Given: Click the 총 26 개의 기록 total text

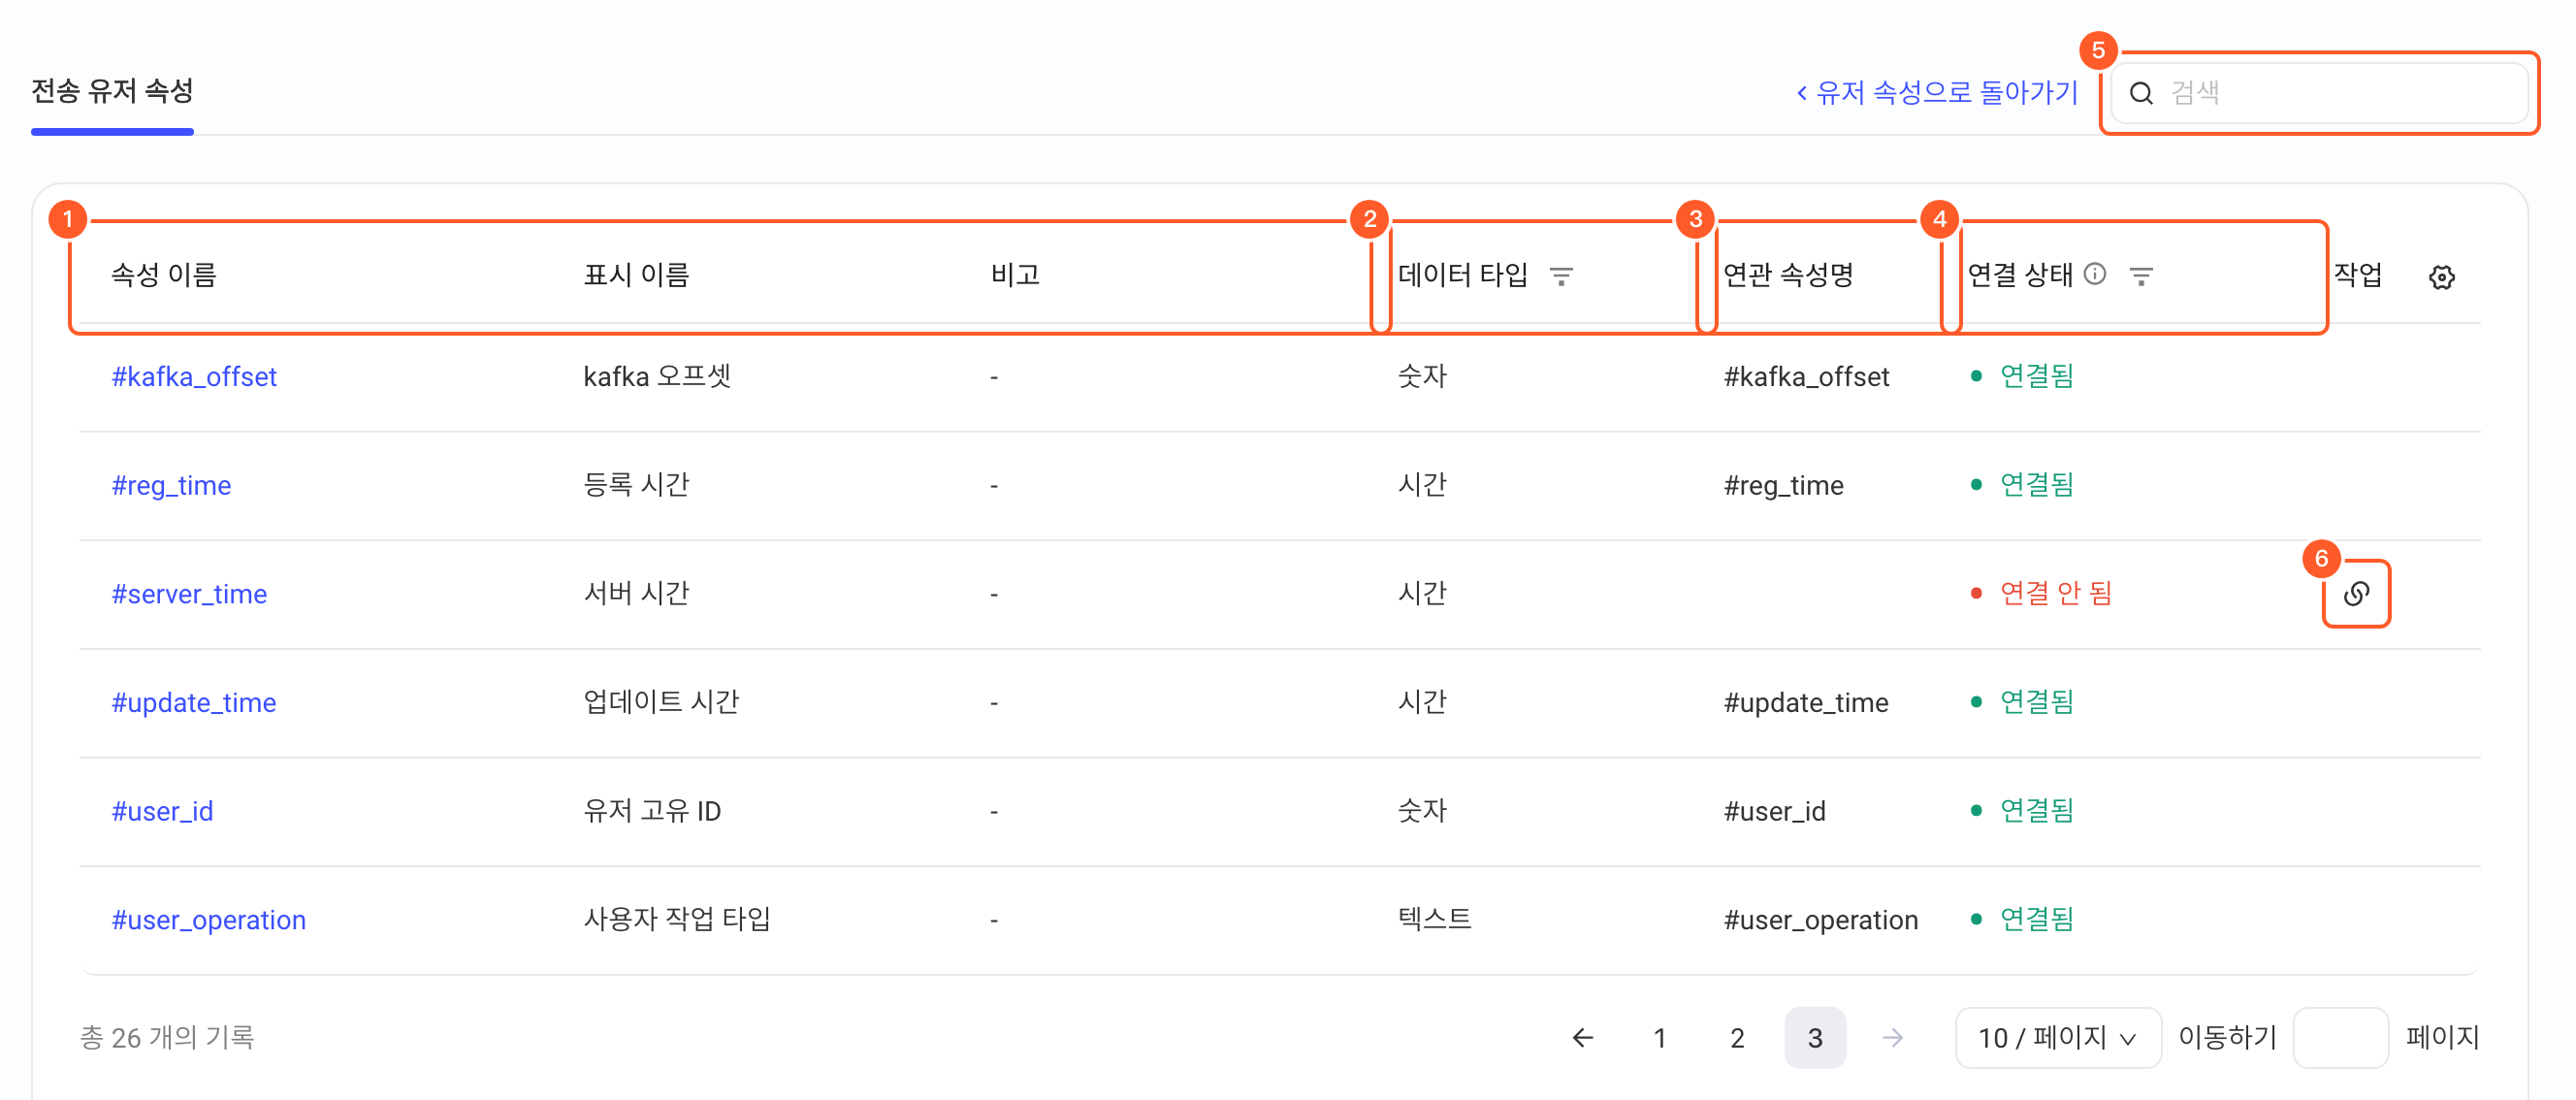Looking at the screenshot, I should tap(167, 1038).
